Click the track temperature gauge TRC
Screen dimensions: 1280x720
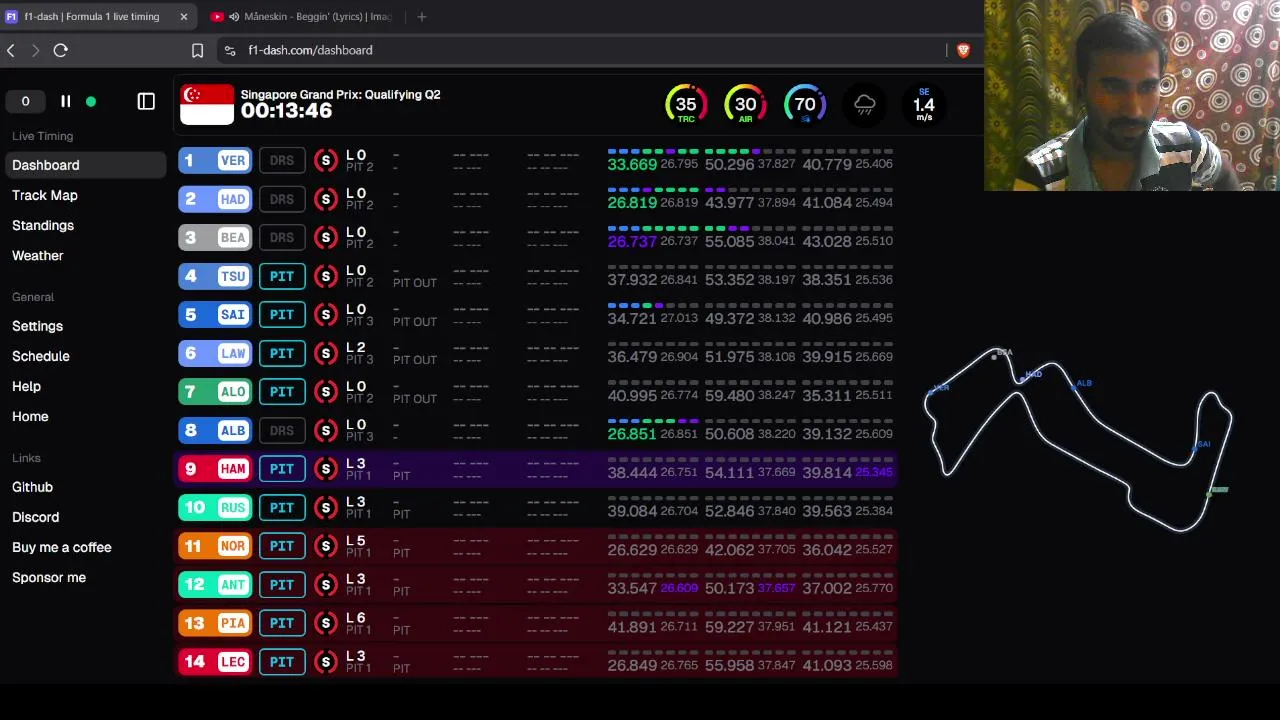(686, 105)
